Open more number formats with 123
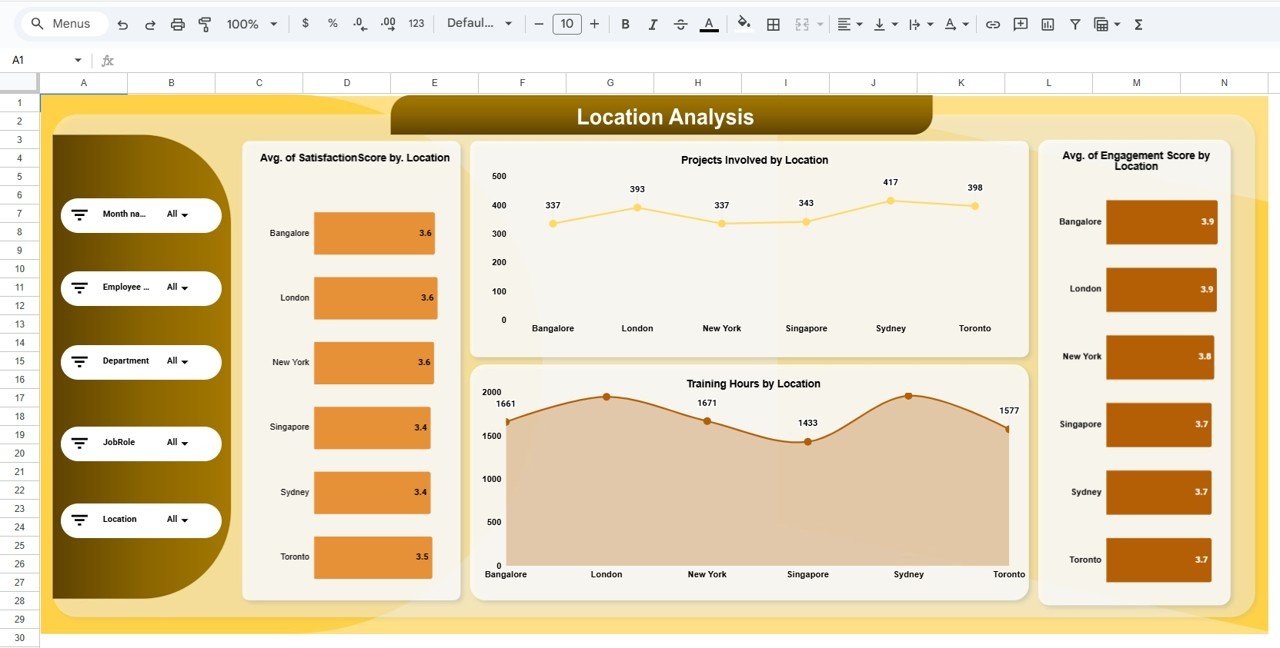1280x648 pixels. tap(416, 23)
